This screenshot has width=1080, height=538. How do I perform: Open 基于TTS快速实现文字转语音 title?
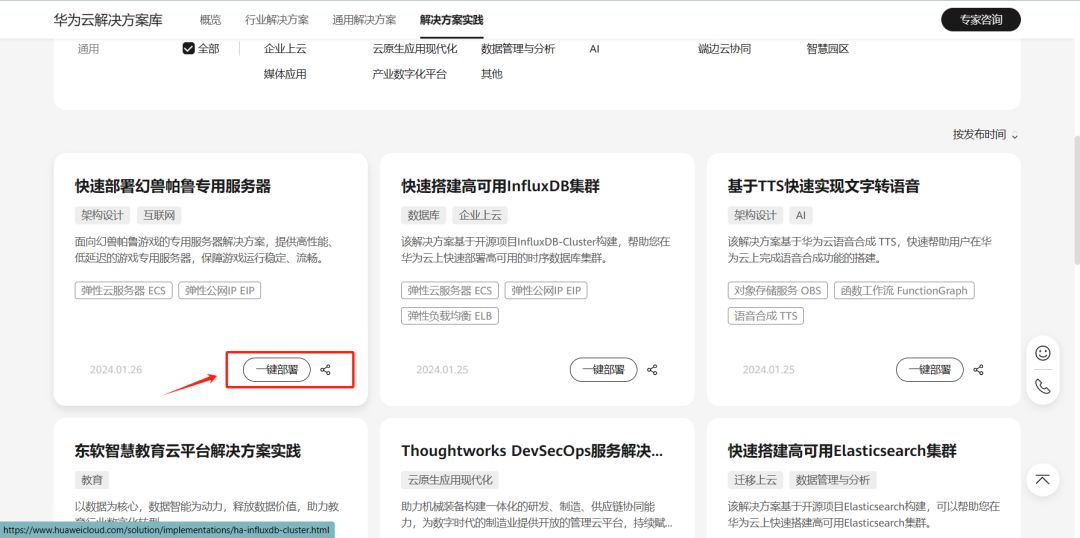coord(824,186)
